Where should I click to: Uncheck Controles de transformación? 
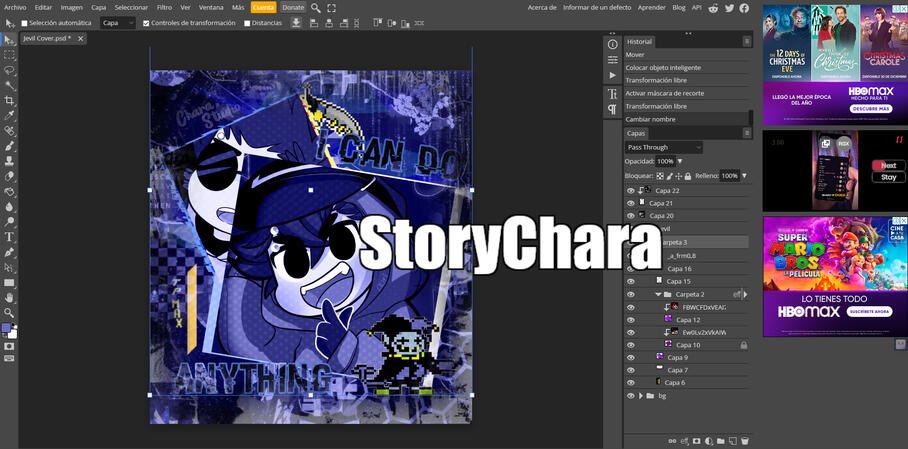(147, 23)
